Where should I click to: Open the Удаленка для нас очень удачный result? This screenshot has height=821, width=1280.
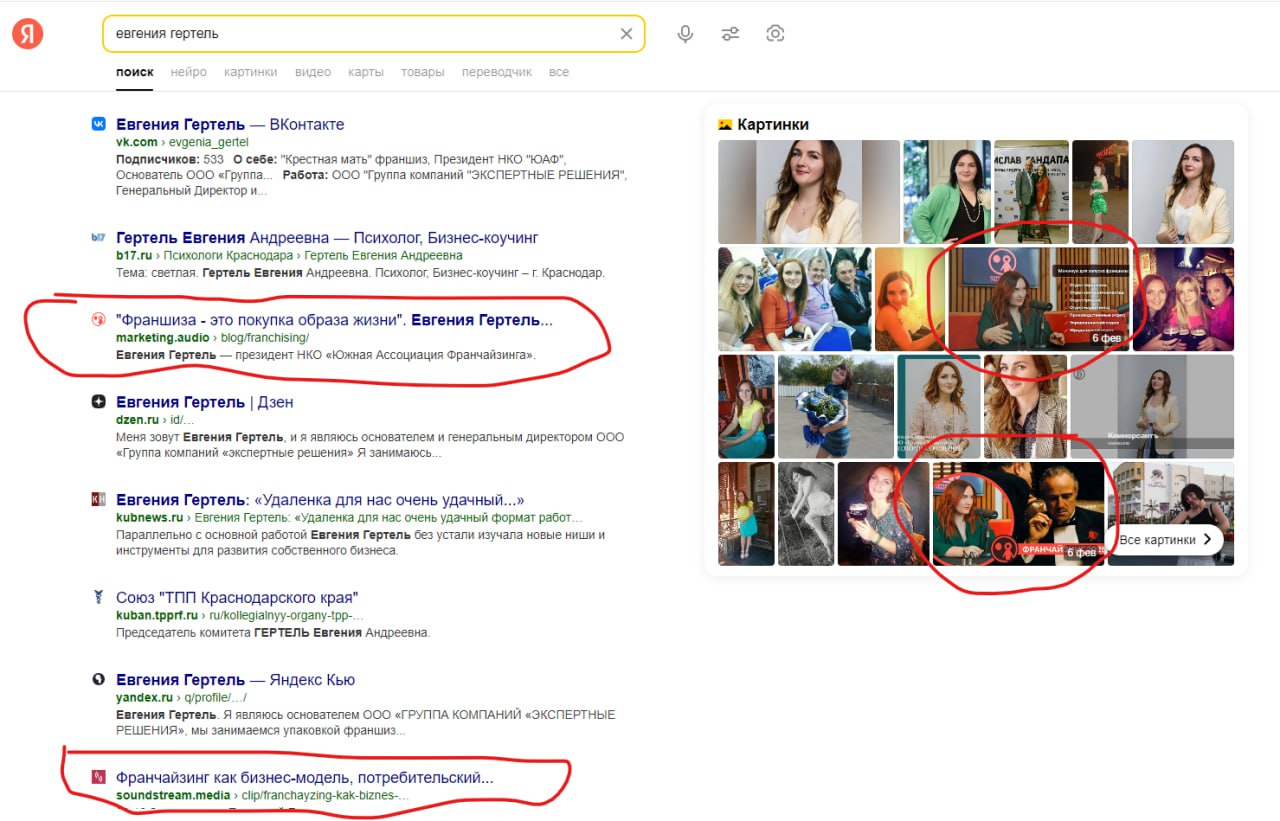pyautogui.click(x=320, y=500)
